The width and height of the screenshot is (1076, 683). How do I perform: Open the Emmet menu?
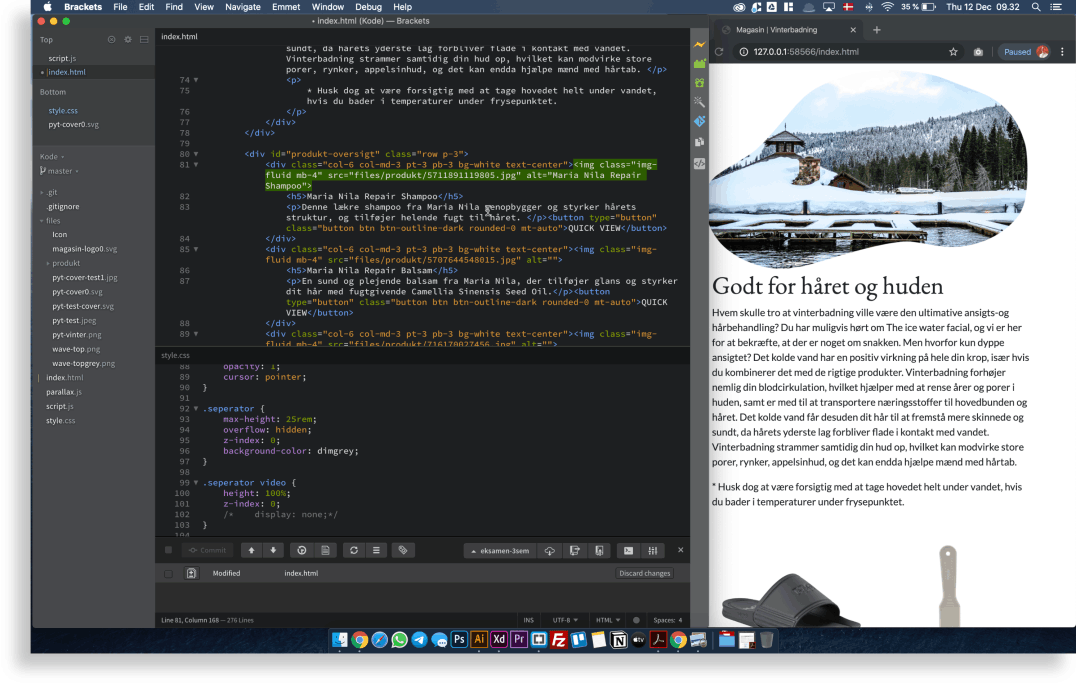pos(286,7)
